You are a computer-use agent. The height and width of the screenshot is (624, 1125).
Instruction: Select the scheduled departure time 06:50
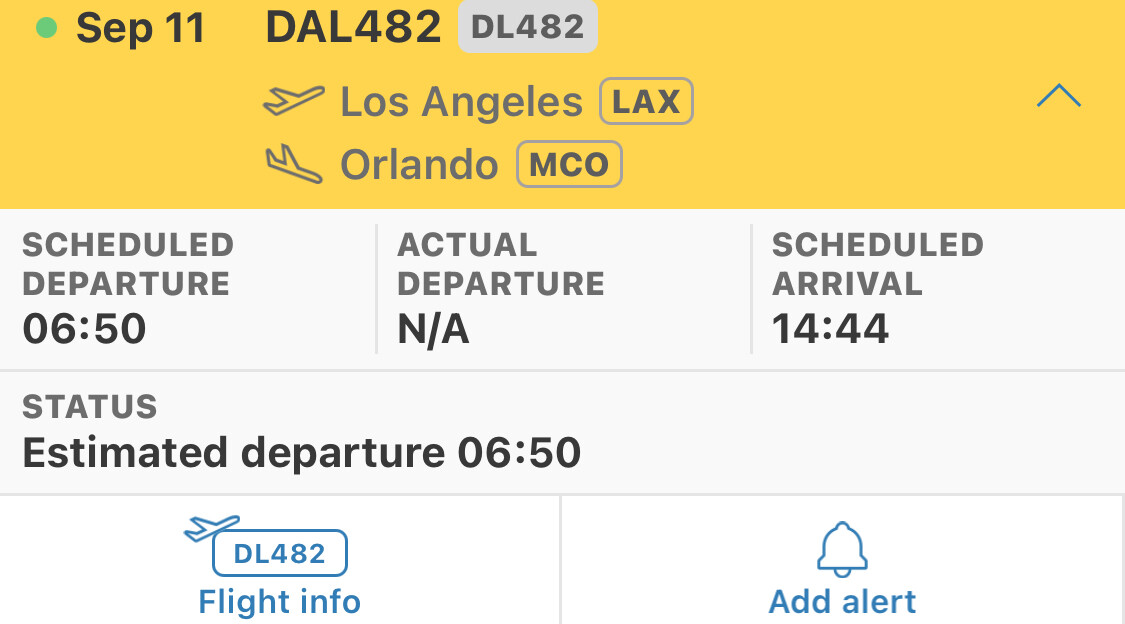[x=85, y=329]
